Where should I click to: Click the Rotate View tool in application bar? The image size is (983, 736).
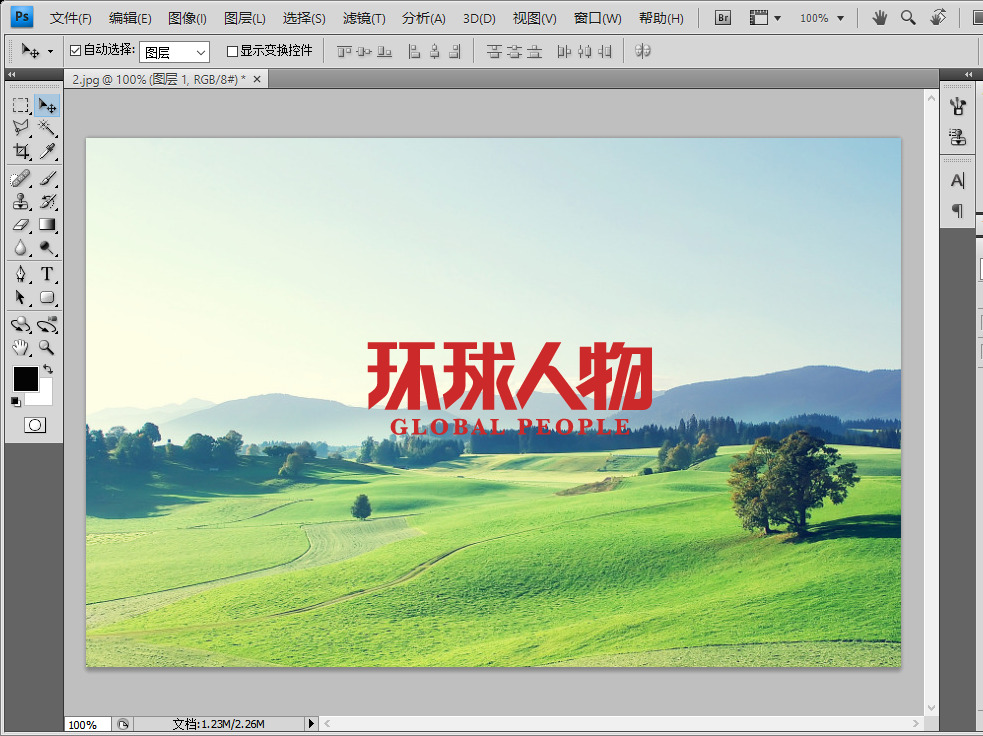point(938,18)
